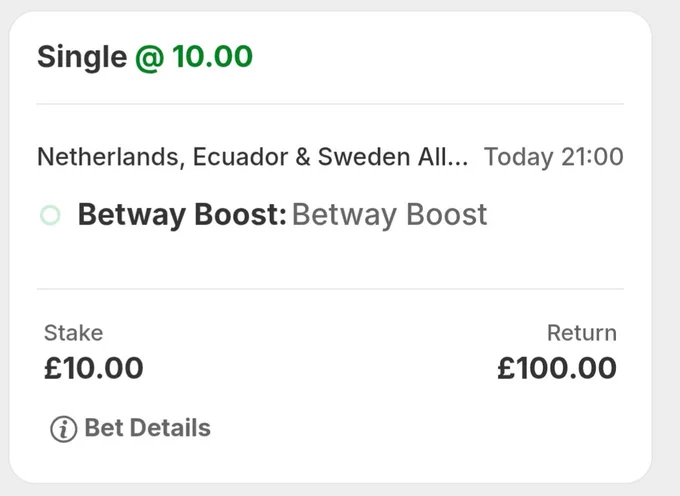Click the green @ 10.00 odds
Image resolution: width=680 pixels, height=496 pixels.
(x=194, y=57)
